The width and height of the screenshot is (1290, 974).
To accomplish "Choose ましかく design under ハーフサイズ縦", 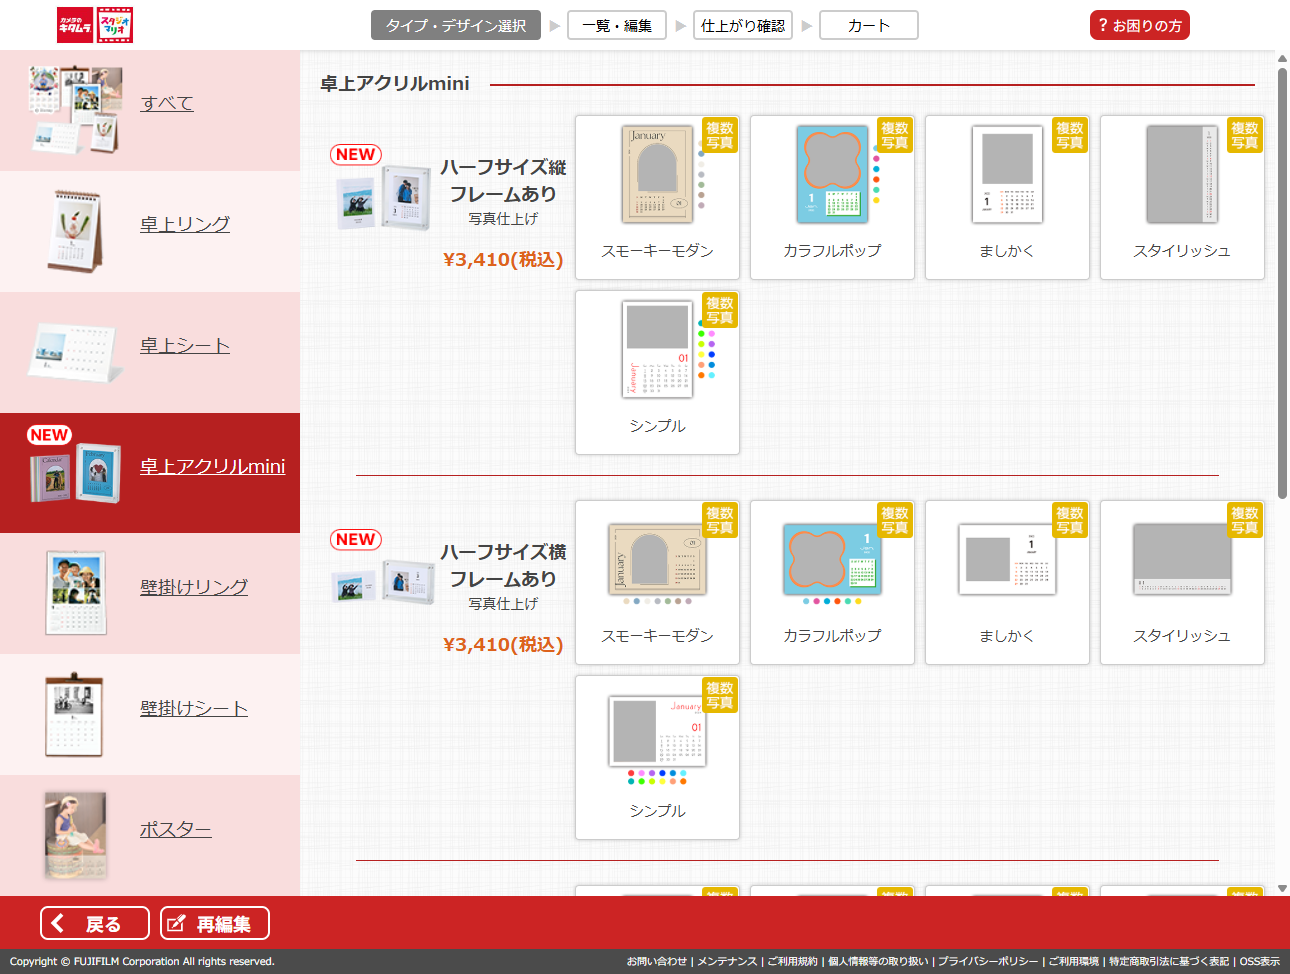I will point(1007,197).
